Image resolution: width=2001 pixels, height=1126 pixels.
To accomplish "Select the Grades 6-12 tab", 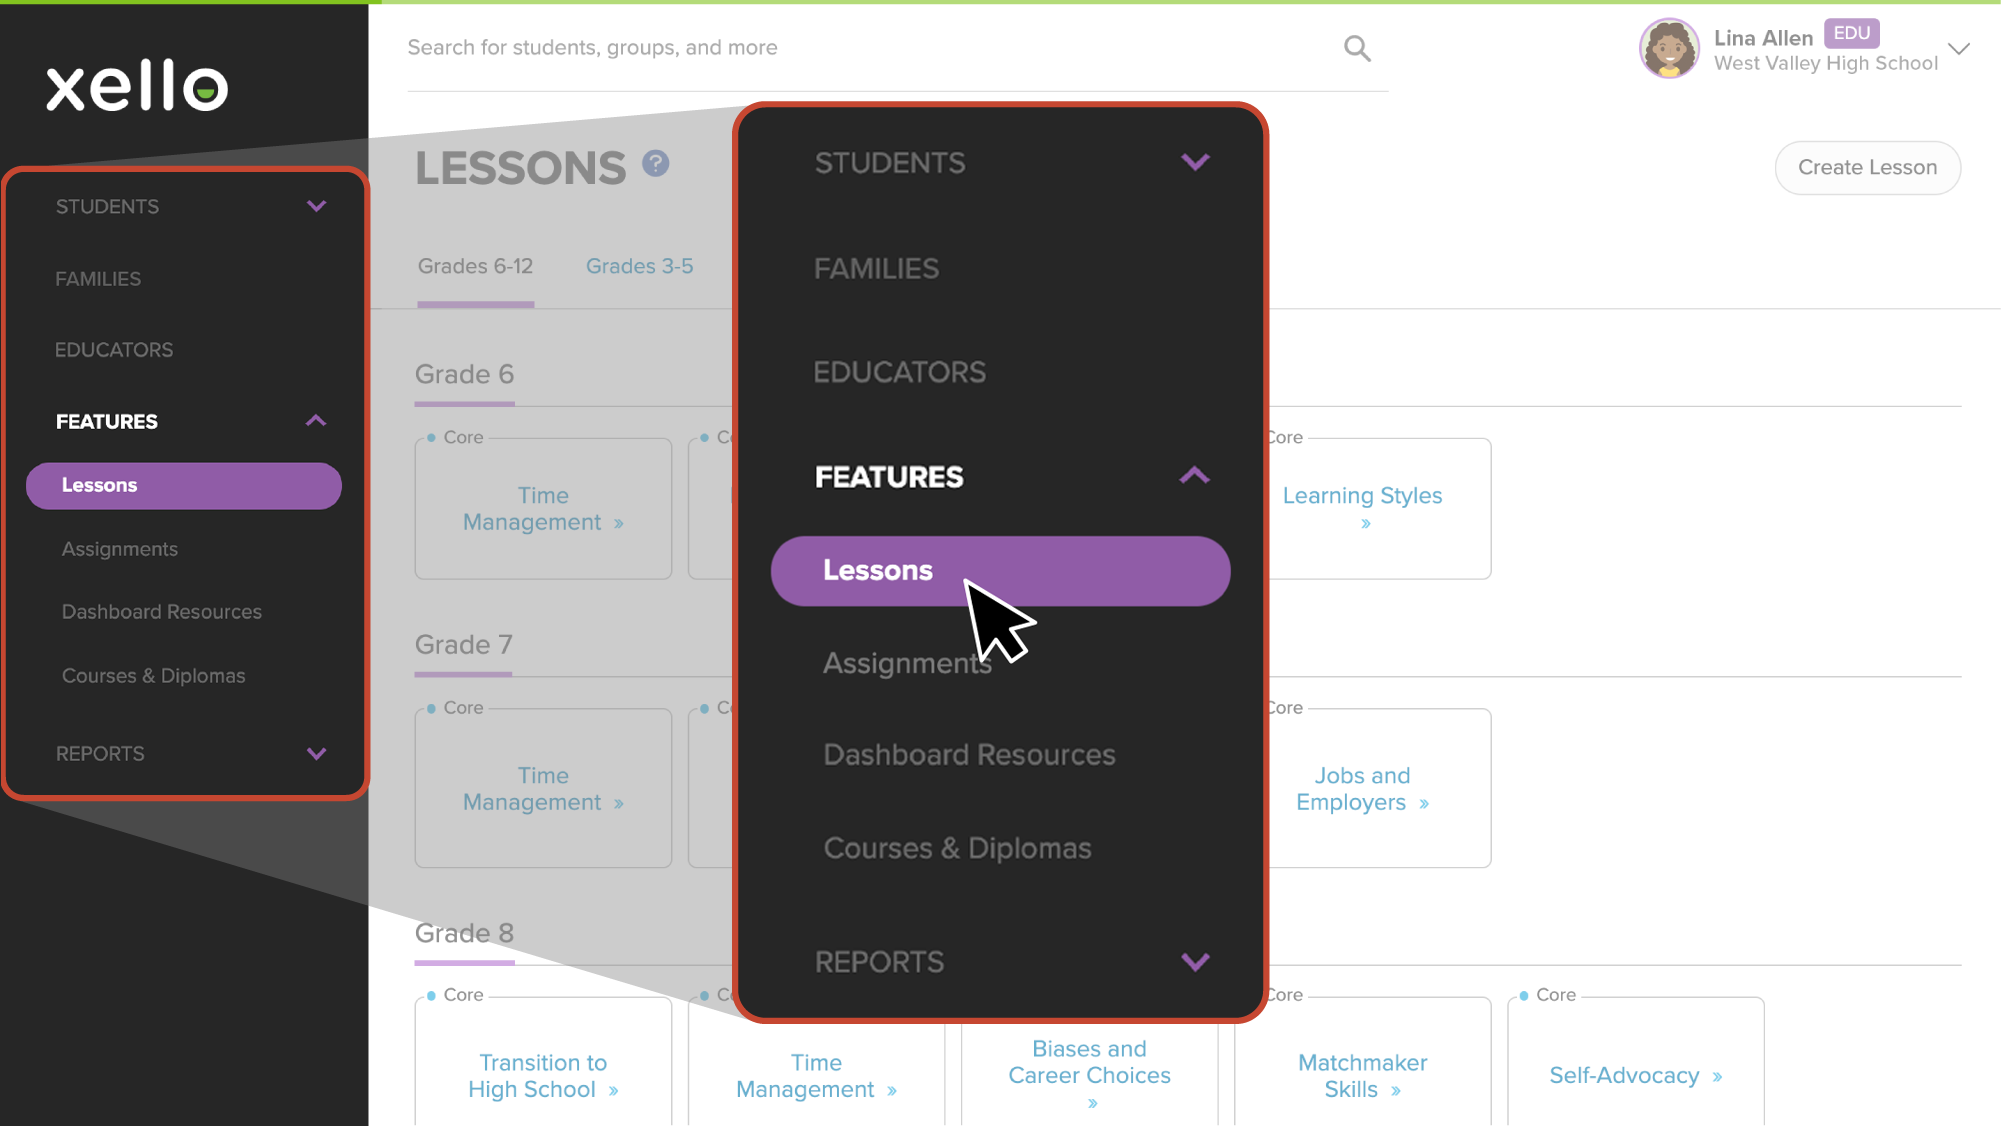I will pyautogui.click(x=475, y=266).
